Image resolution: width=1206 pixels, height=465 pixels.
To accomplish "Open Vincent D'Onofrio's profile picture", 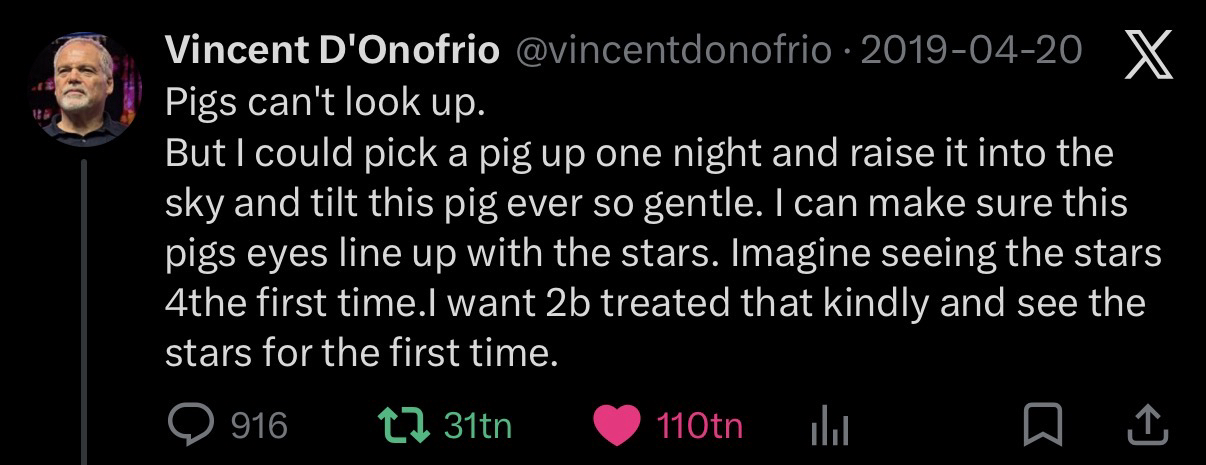I will pos(85,90).
